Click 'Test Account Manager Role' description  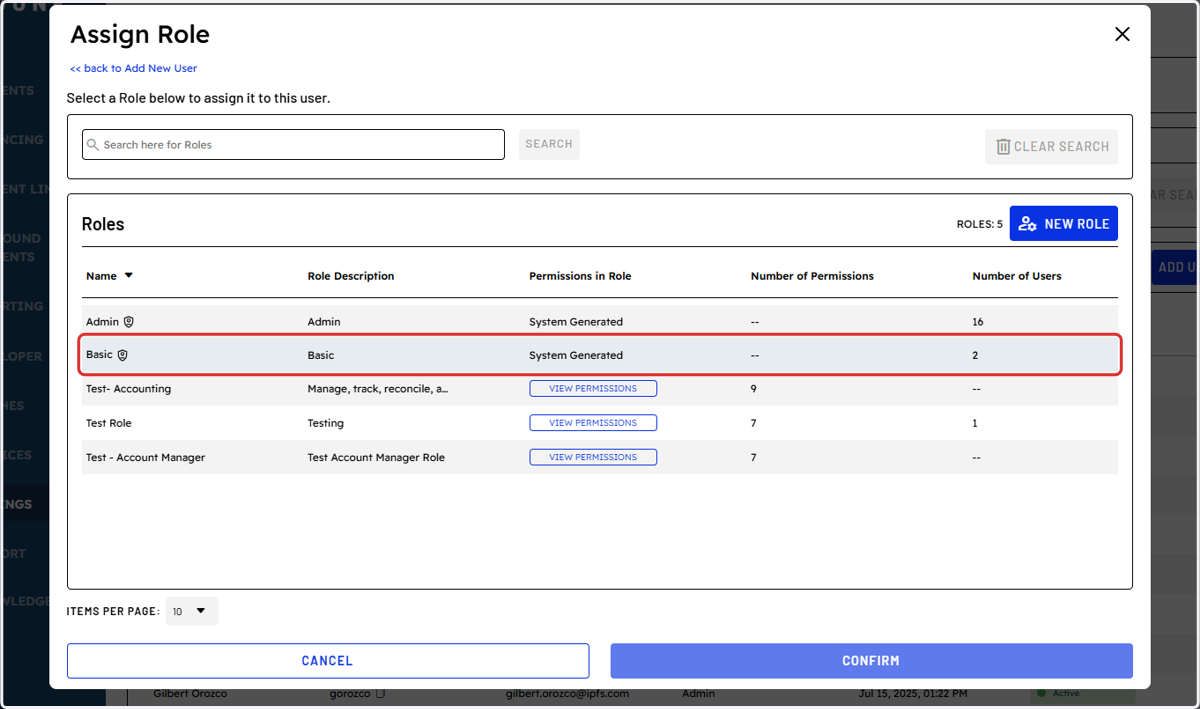tap(376, 457)
